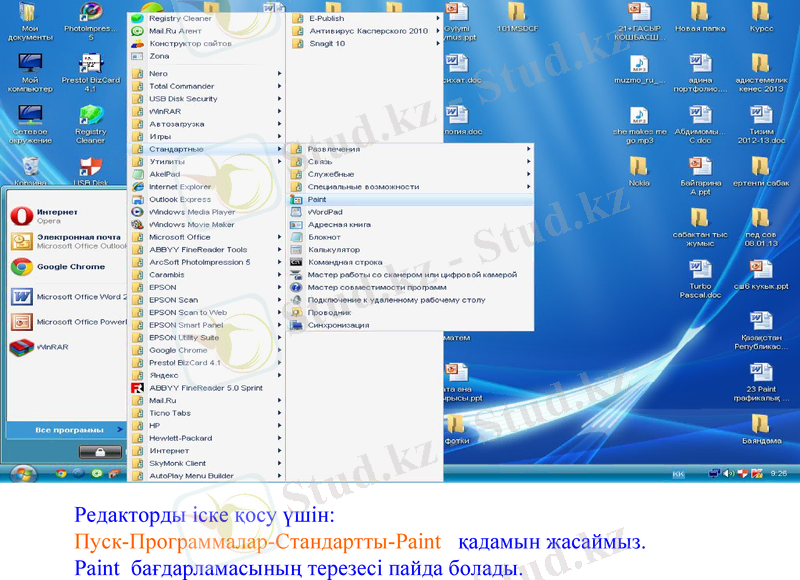This screenshot has height=580, width=800.
Task: Open Windows Media Player from programs list
Action: tap(192, 212)
